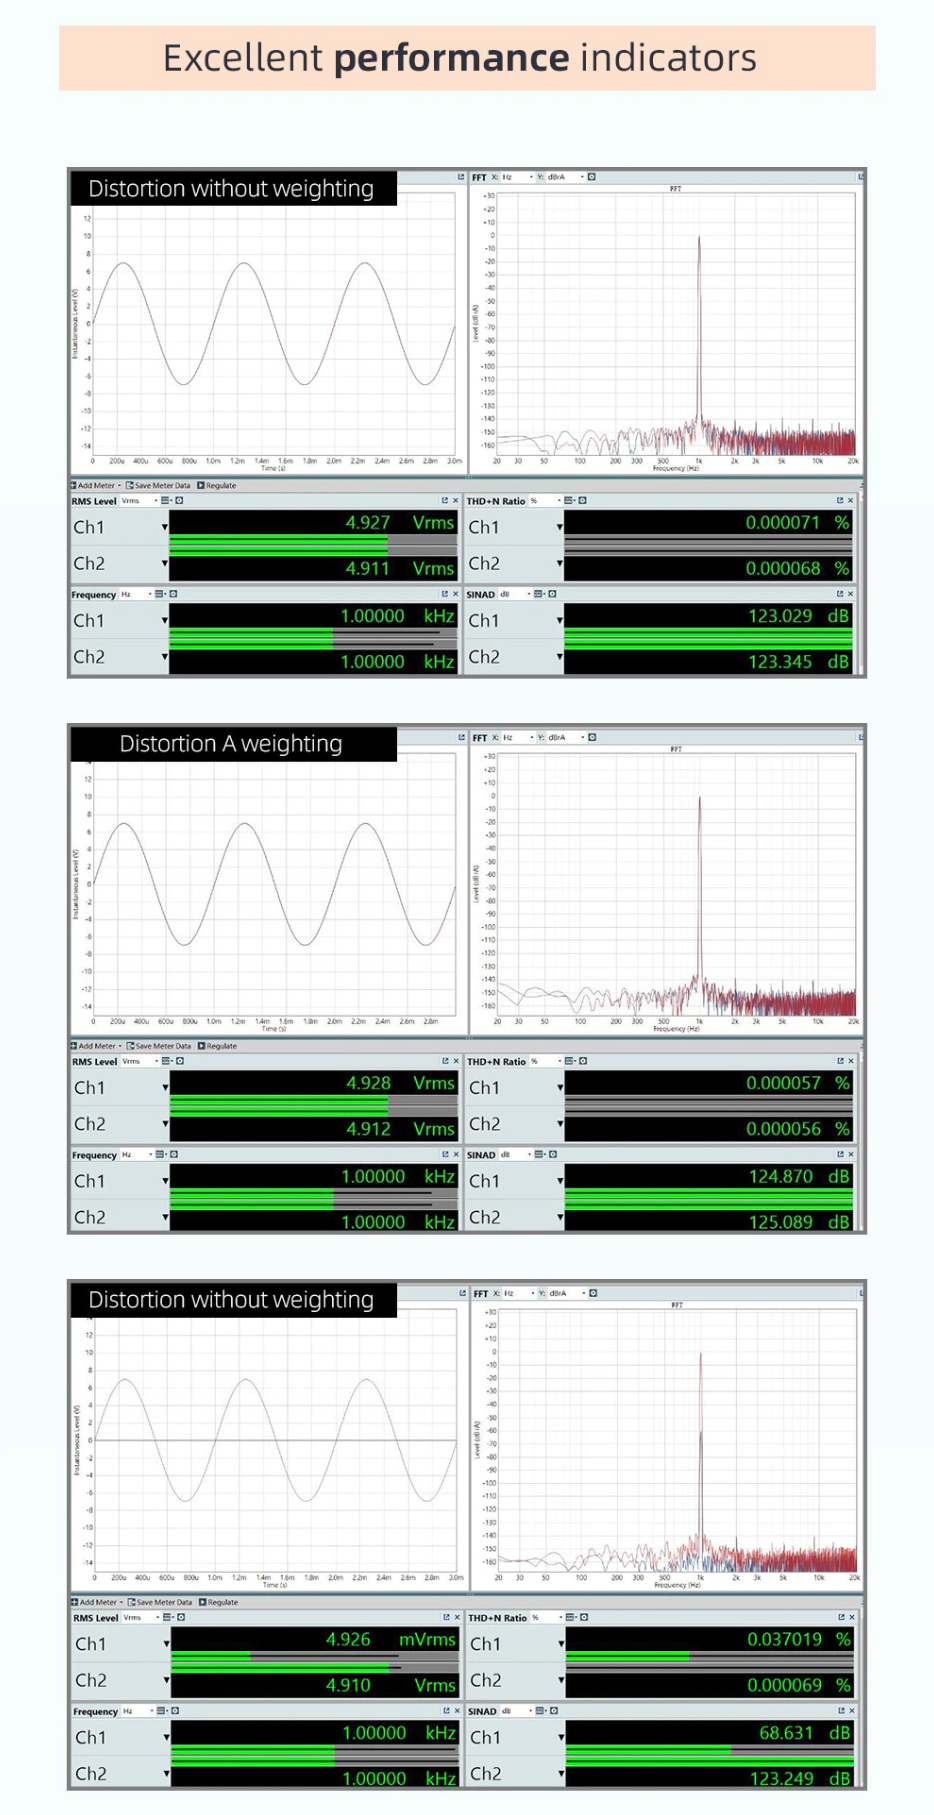Viewport: 934px width, 1815px height.
Task: Click the Ch1 green level bar showing 4.927 Vrms
Action: click(x=278, y=540)
